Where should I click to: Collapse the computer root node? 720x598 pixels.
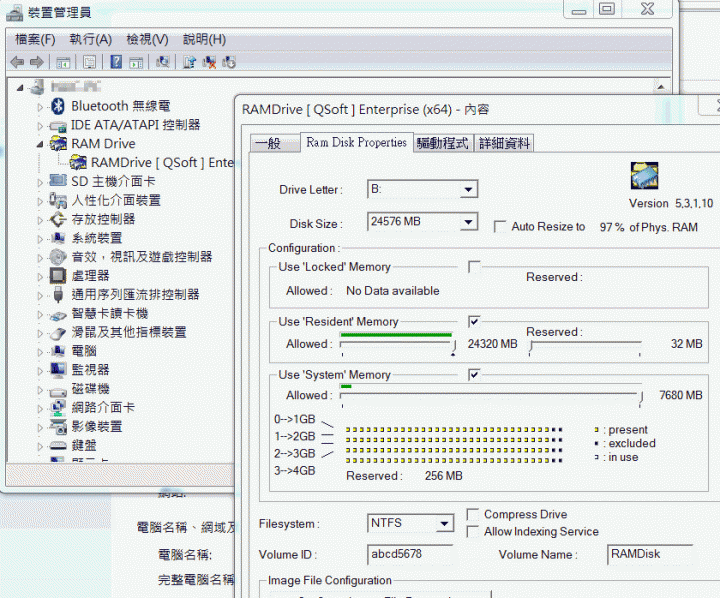tap(20, 88)
